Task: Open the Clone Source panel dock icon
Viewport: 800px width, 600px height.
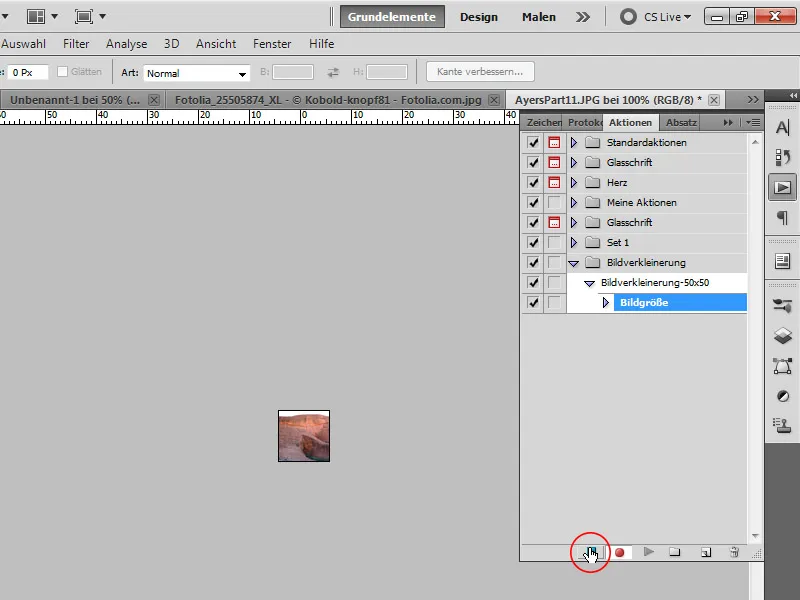Action: pos(782,426)
